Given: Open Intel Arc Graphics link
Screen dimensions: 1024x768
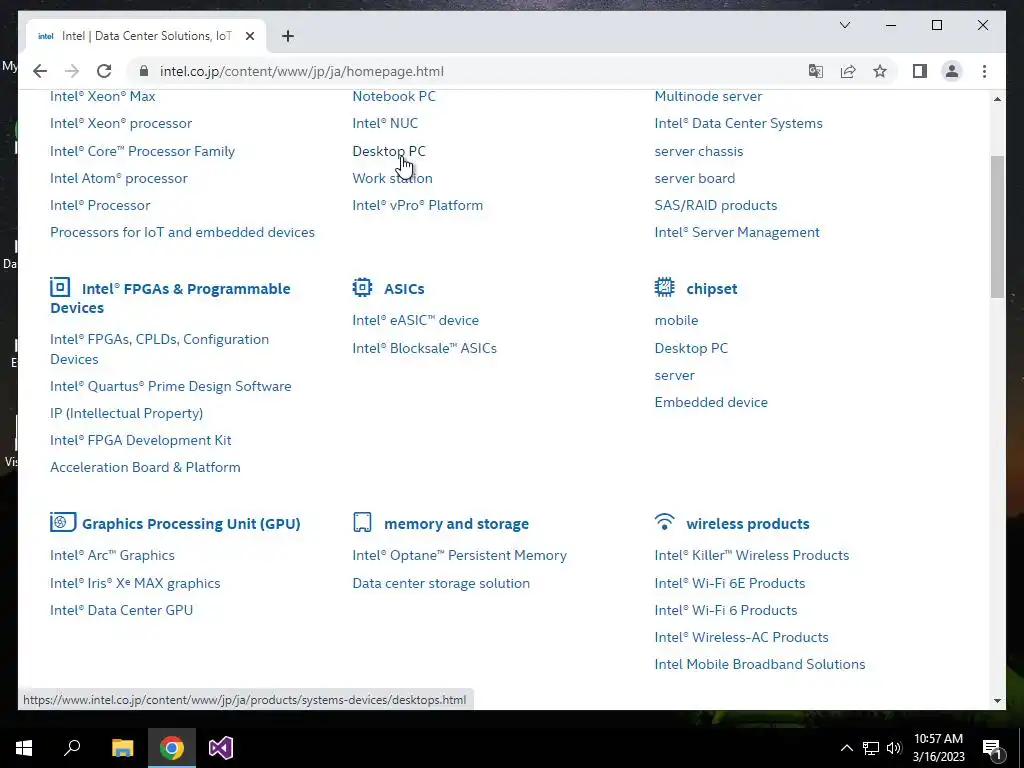Looking at the screenshot, I should tap(112, 555).
